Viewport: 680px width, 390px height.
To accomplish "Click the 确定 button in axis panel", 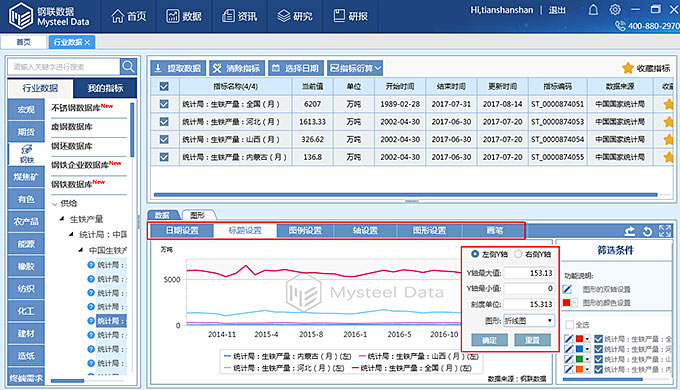I will tap(489, 341).
